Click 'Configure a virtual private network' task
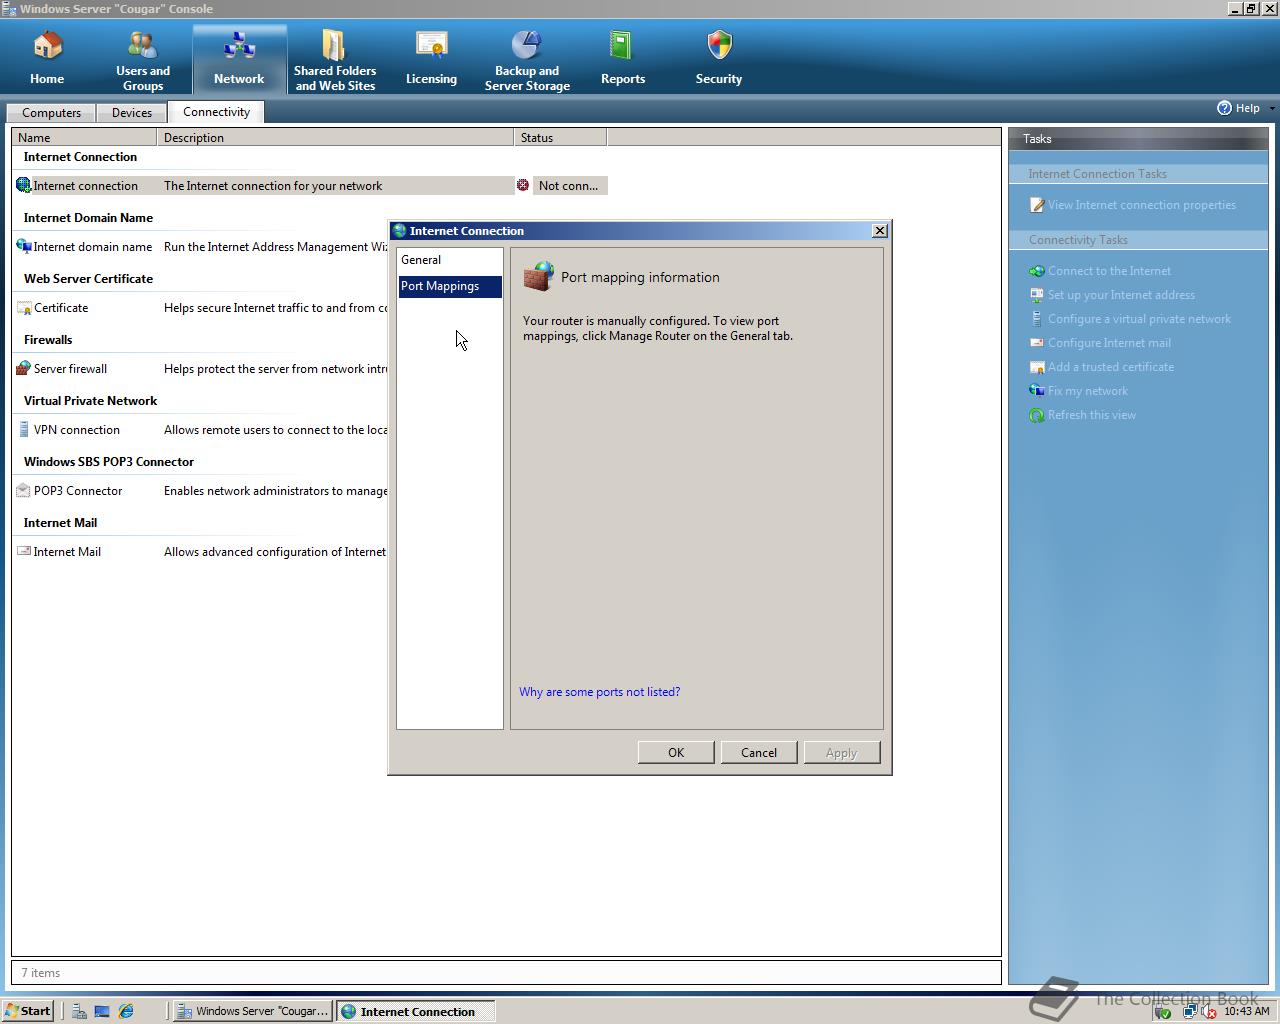This screenshot has height=1024, width=1280. coord(1139,319)
